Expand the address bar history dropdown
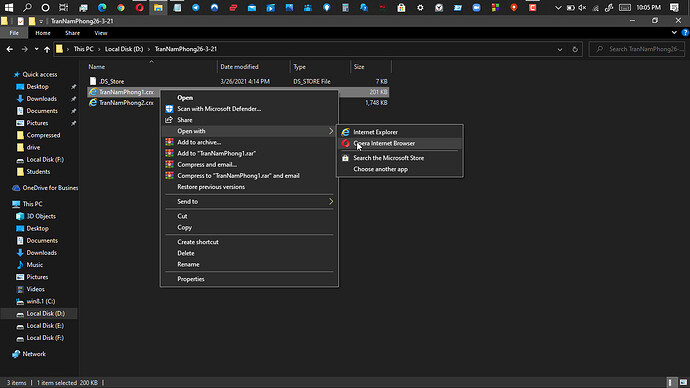Screen dimensions: 690x388 tap(560, 49)
